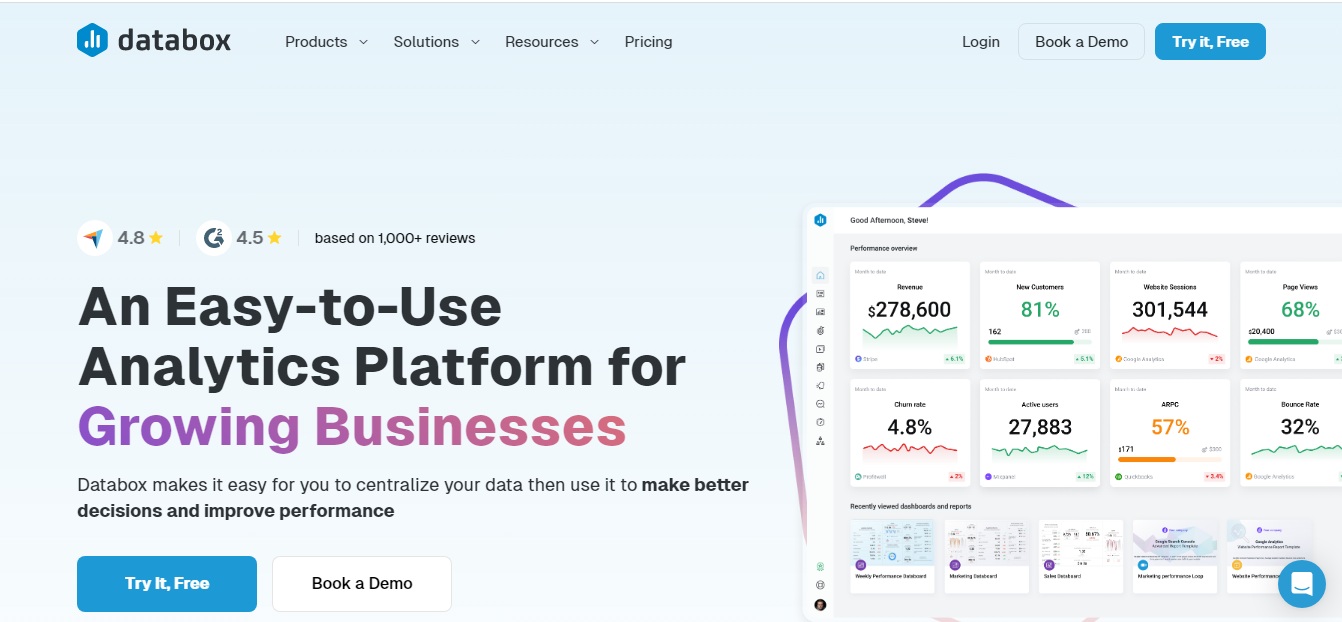Open the Login page
Screen dimensions: 1342x622
pyautogui.click(x=980, y=42)
